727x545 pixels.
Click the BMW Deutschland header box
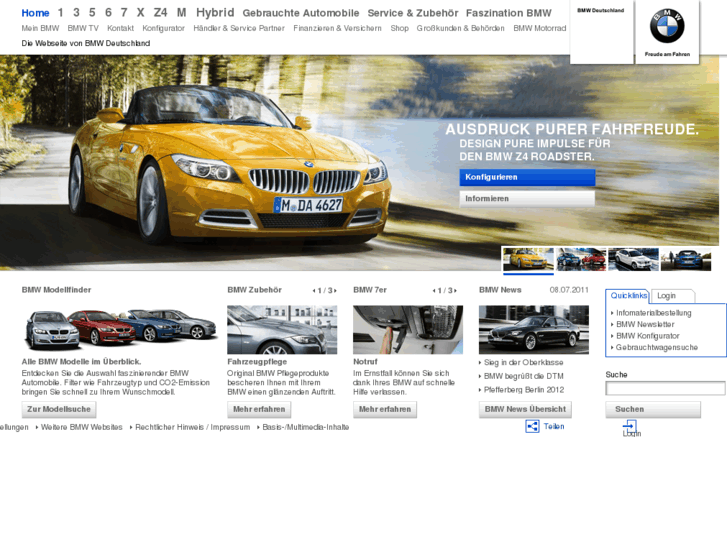[x=601, y=32]
